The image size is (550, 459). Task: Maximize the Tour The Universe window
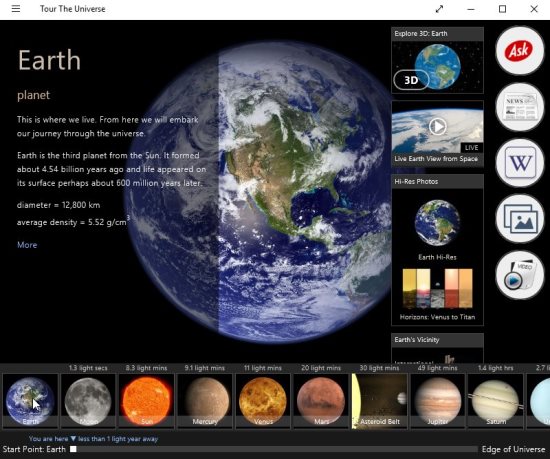[502, 9]
